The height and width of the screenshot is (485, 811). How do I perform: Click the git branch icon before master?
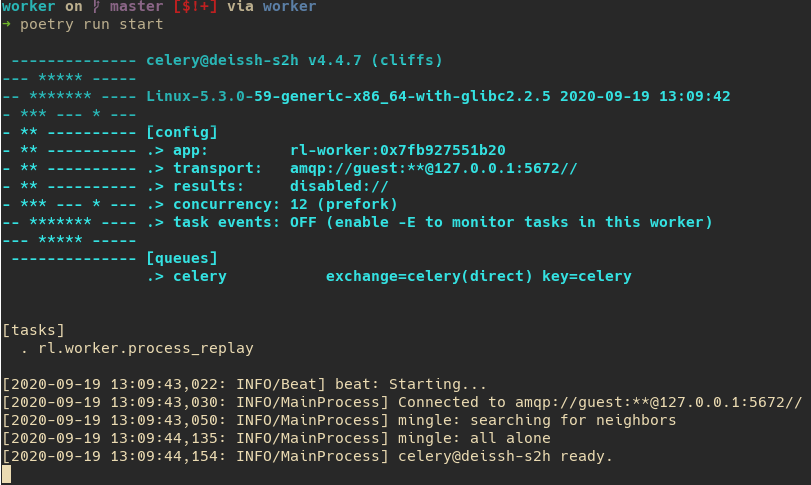pos(96,7)
